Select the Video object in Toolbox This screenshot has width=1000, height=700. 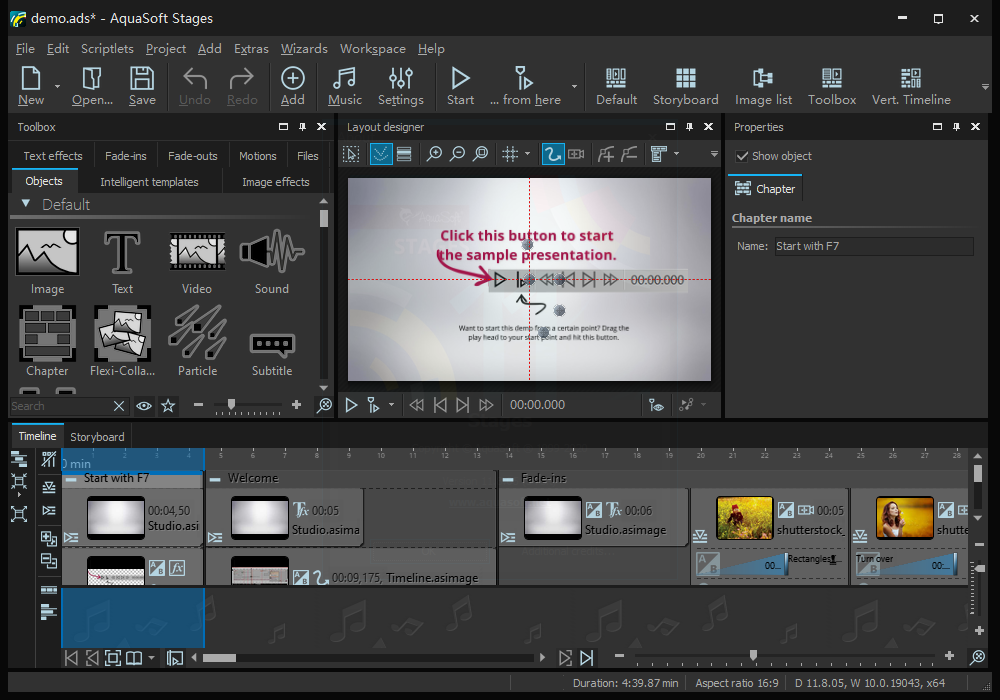click(x=196, y=262)
